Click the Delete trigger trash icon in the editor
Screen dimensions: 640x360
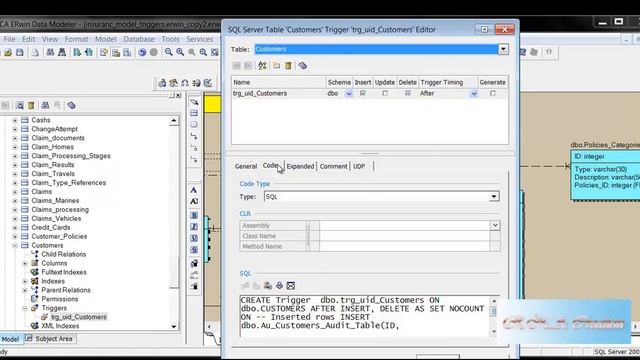pyautogui.click(x=289, y=66)
